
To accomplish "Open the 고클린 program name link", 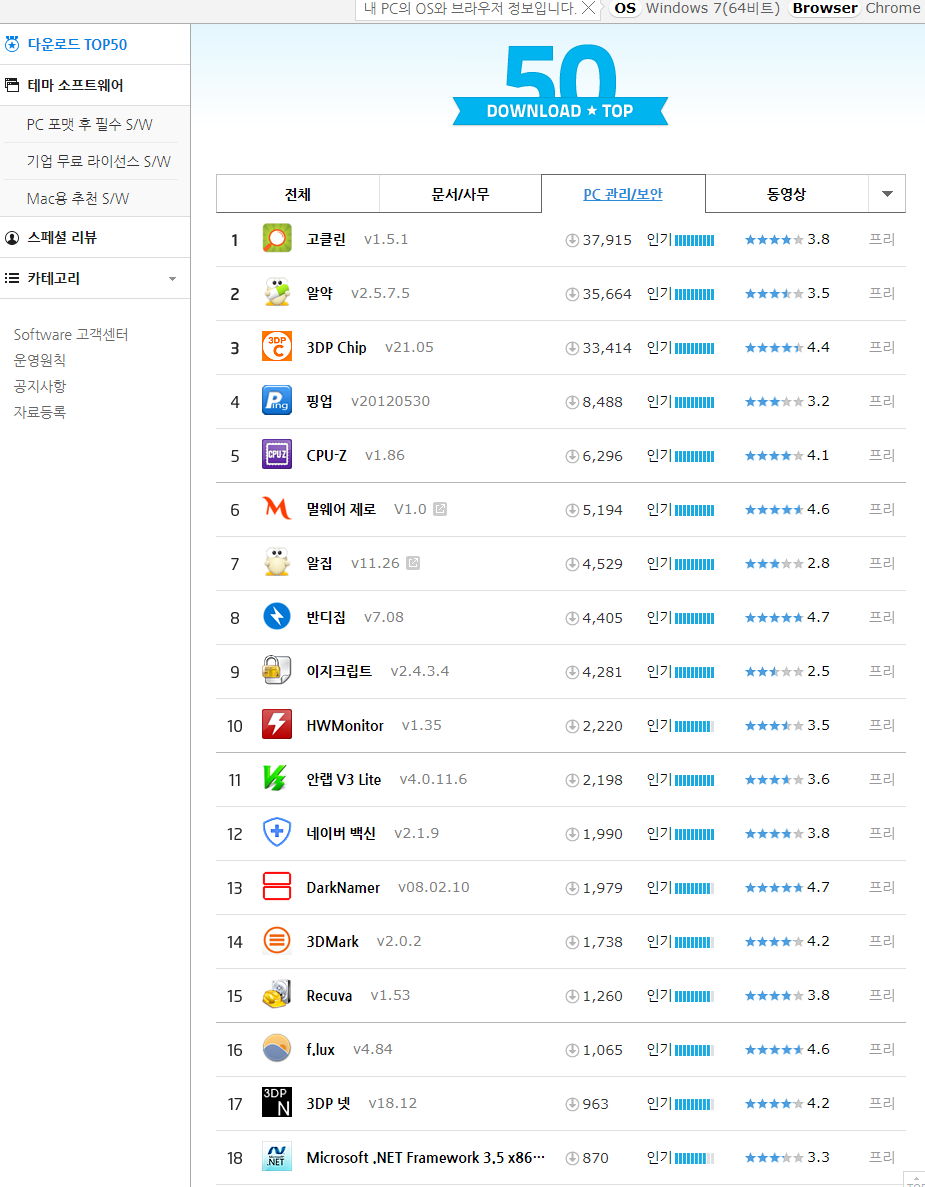I will coord(326,239).
